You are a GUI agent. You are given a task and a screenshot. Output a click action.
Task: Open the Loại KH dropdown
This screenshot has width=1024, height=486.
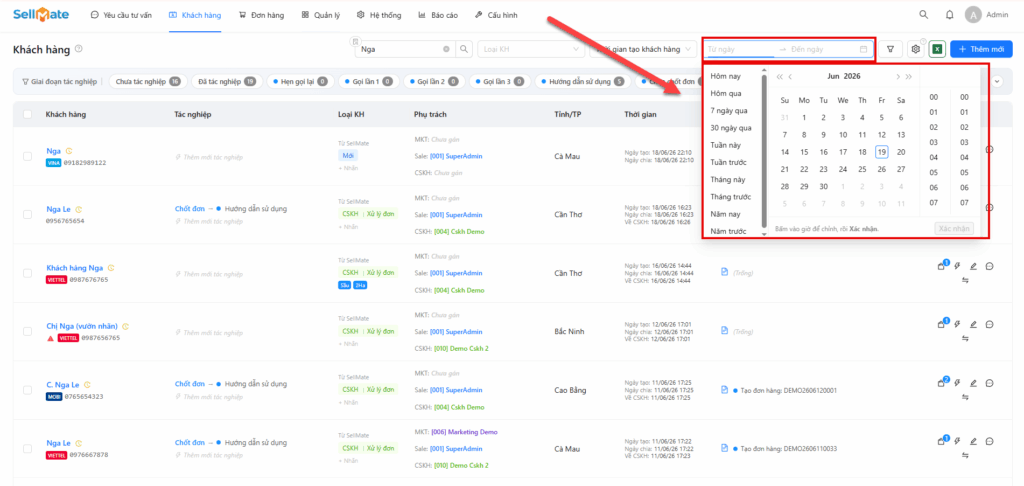531,49
